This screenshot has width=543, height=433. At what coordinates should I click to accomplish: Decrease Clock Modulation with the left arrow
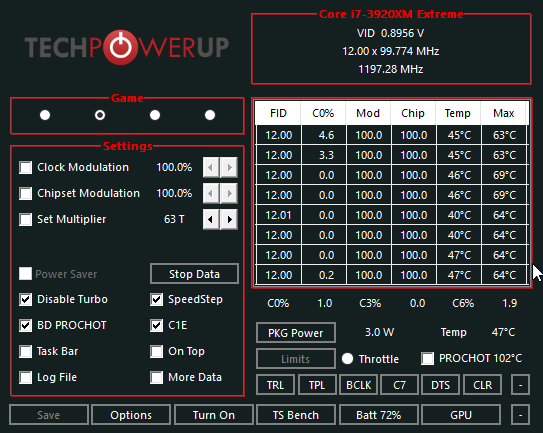[211, 167]
